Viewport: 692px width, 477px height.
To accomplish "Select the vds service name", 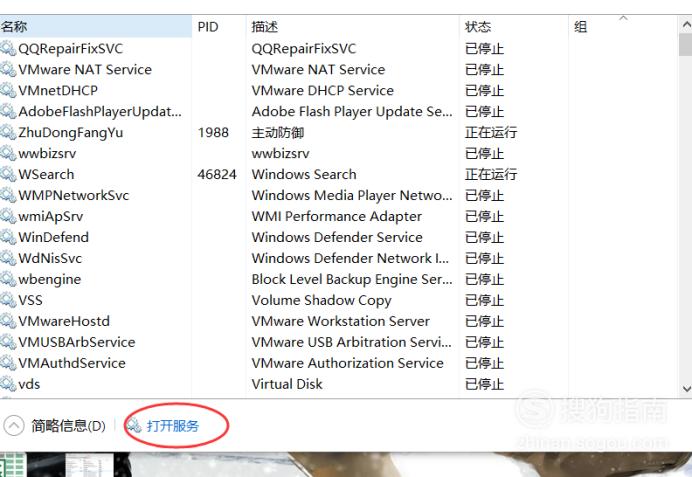I will pos(29,383).
